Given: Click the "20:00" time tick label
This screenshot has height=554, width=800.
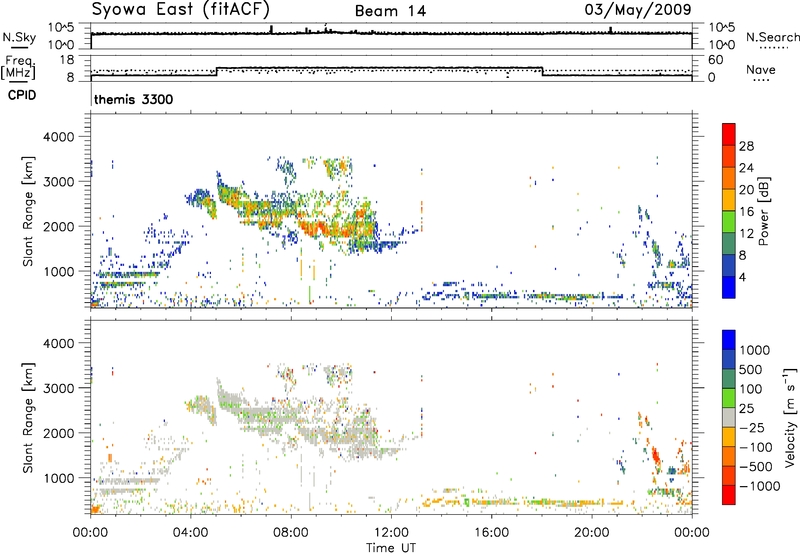Looking at the screenshot, I should point(592,533).
